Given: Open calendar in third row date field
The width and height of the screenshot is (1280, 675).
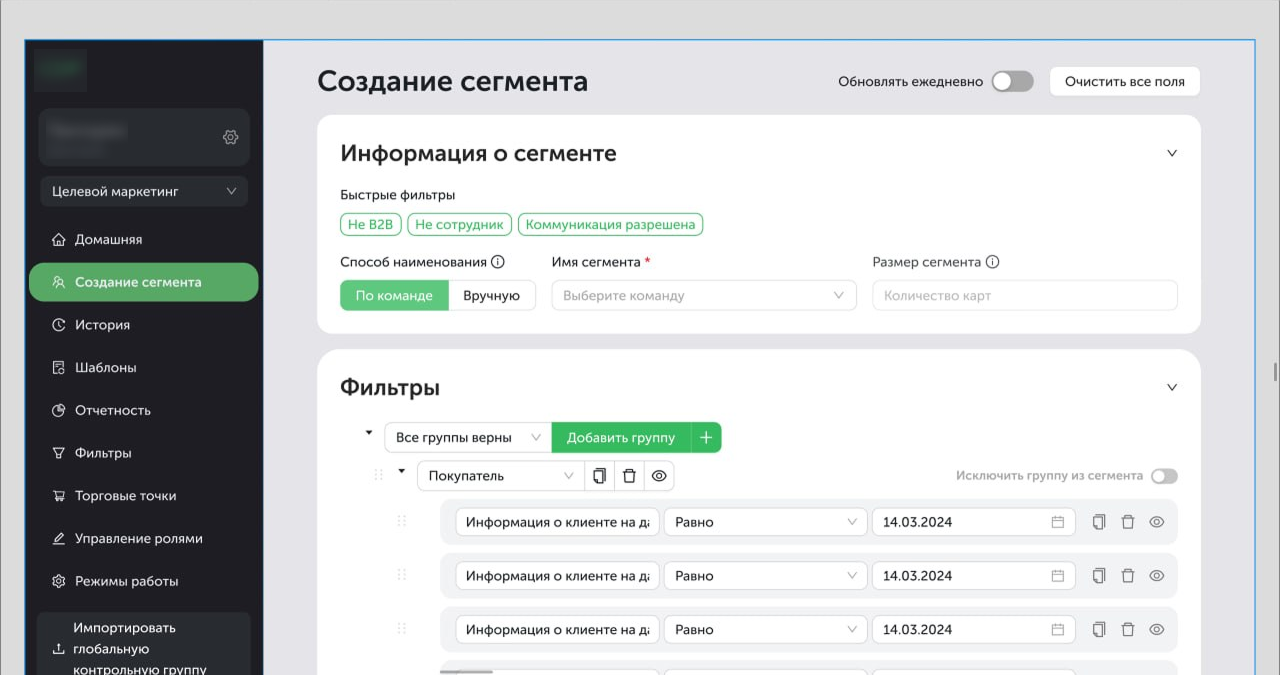Looking at the screenshot, I should coord(1058,630).
